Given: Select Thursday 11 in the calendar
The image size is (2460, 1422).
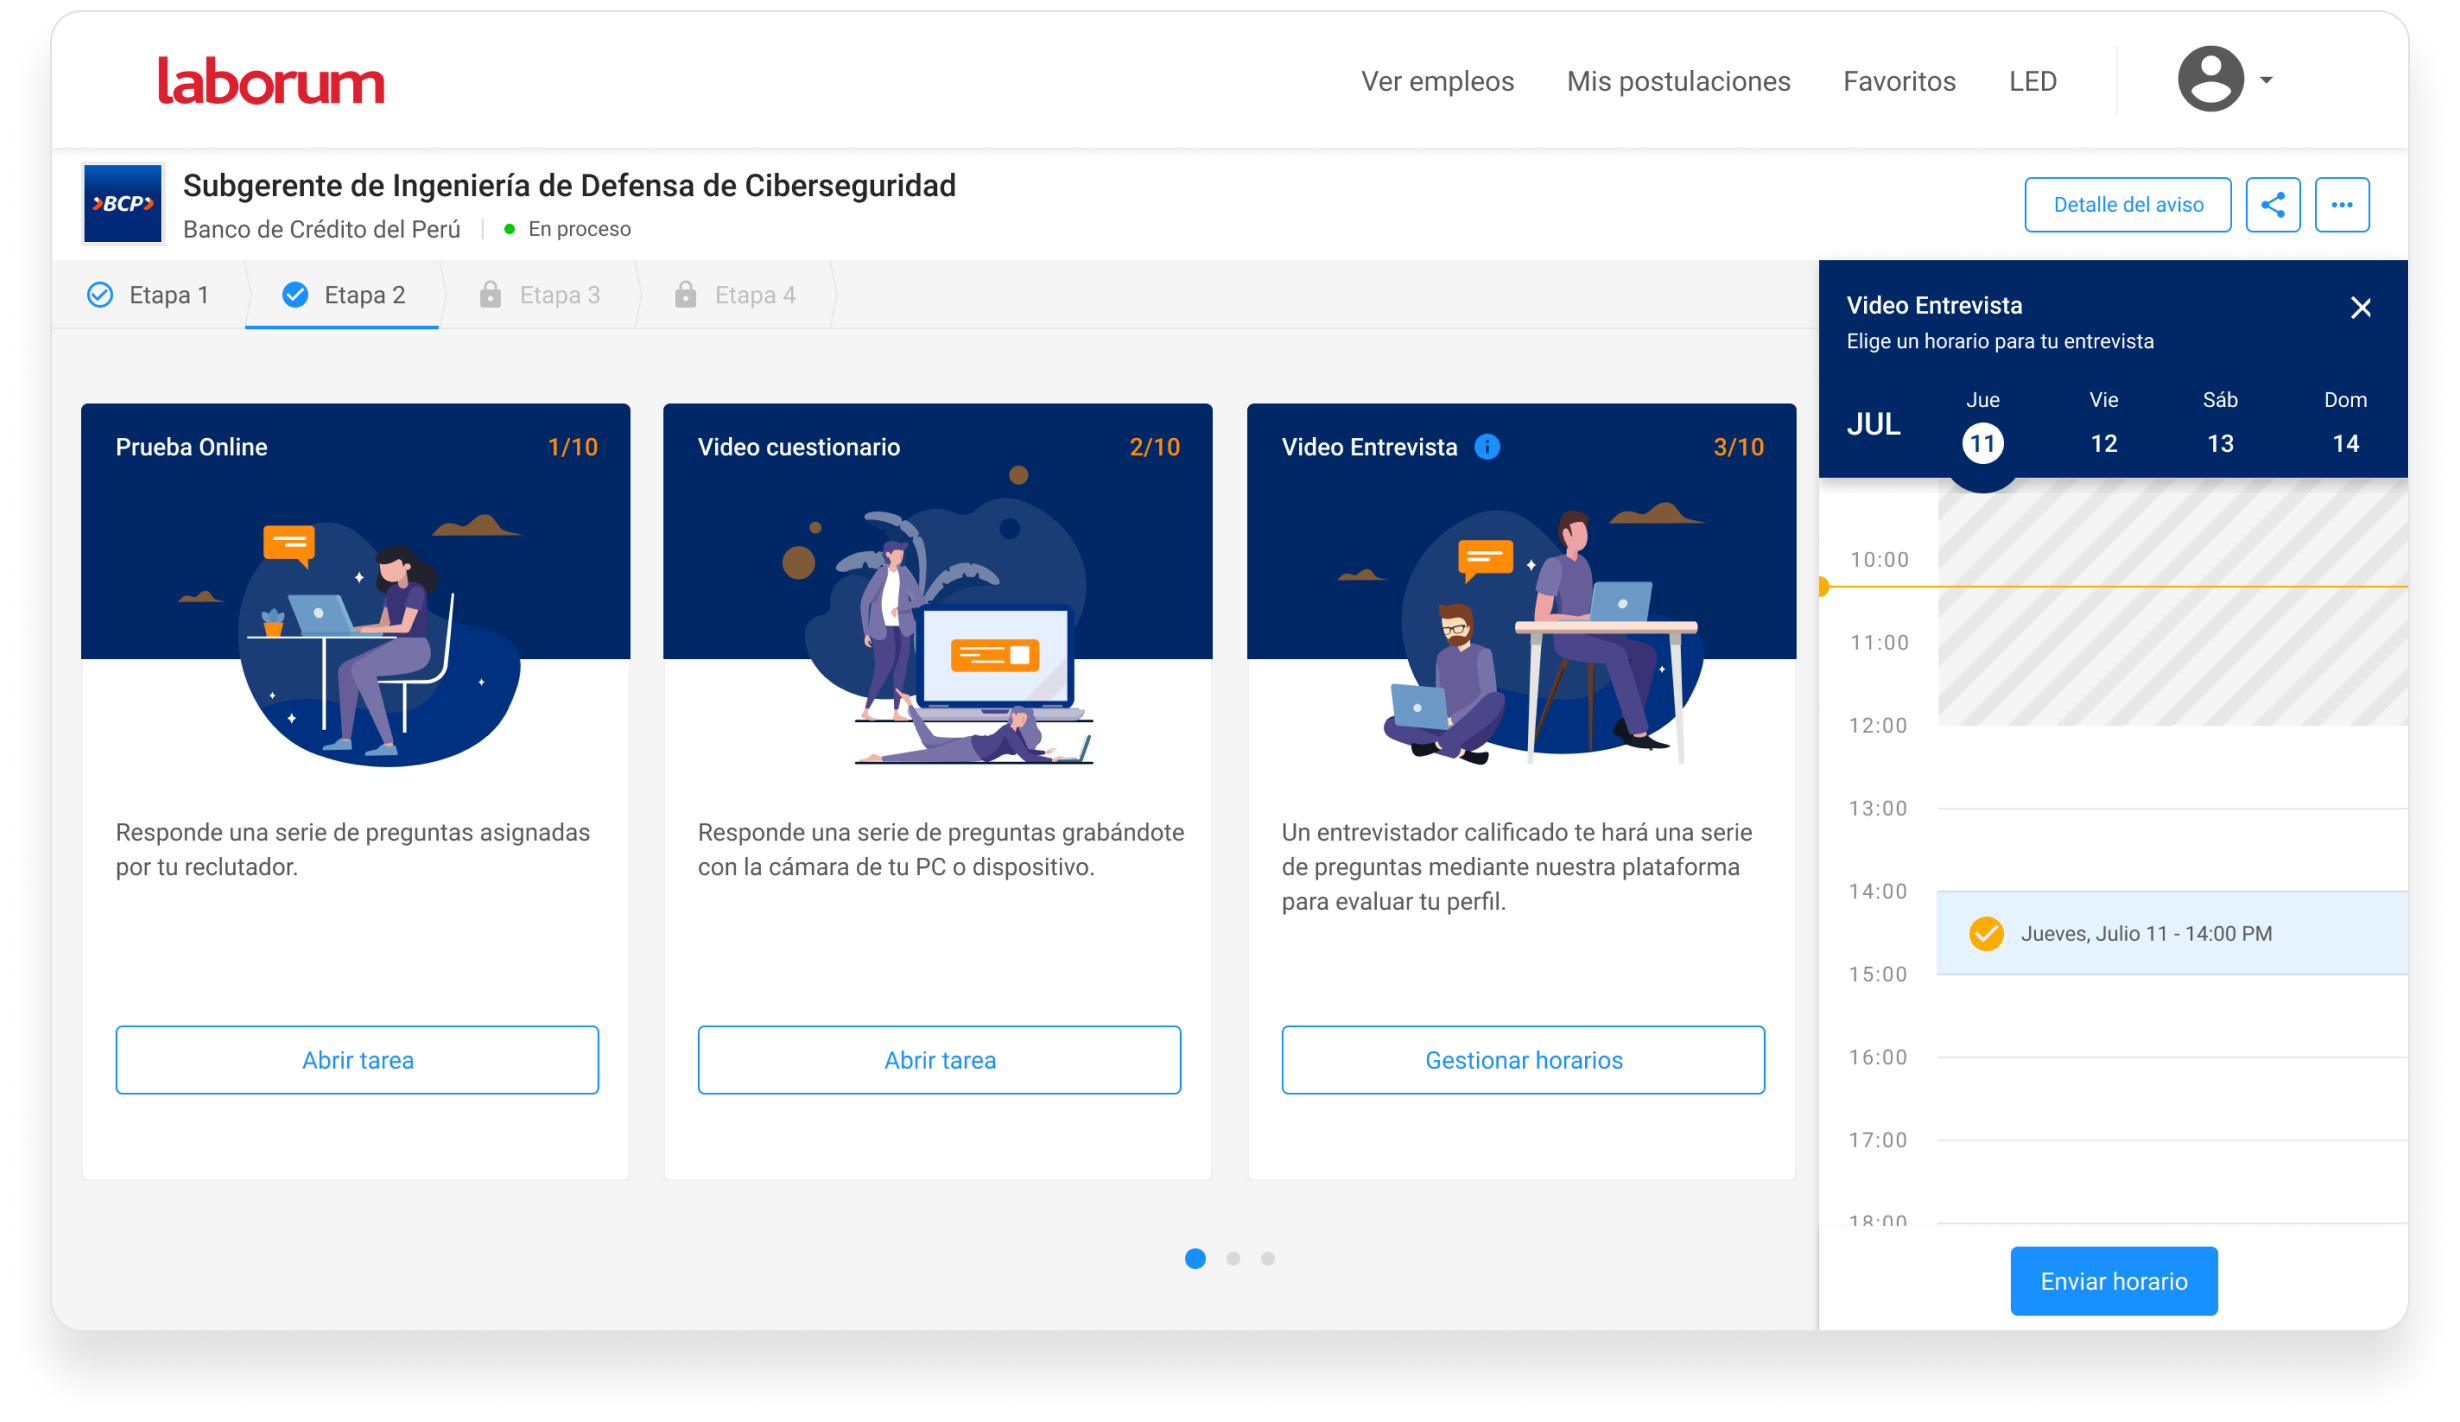Looking at the screenshot, I should click(x=1982, y=443).
